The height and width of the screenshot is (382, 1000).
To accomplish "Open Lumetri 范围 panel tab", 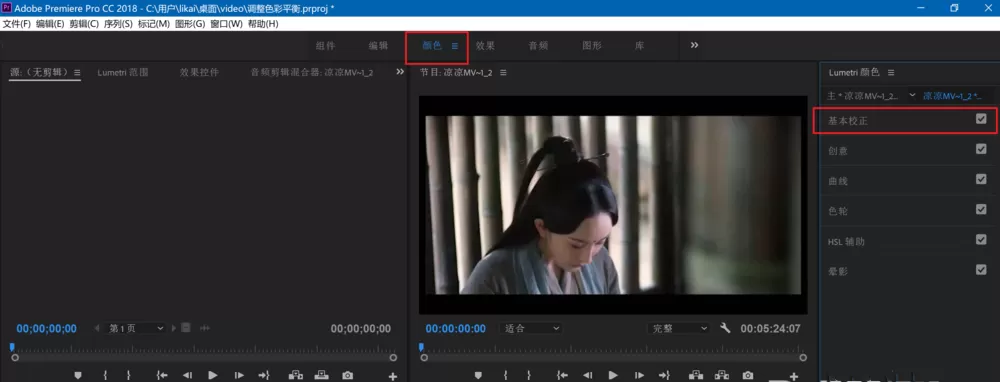I will [123, 73].
